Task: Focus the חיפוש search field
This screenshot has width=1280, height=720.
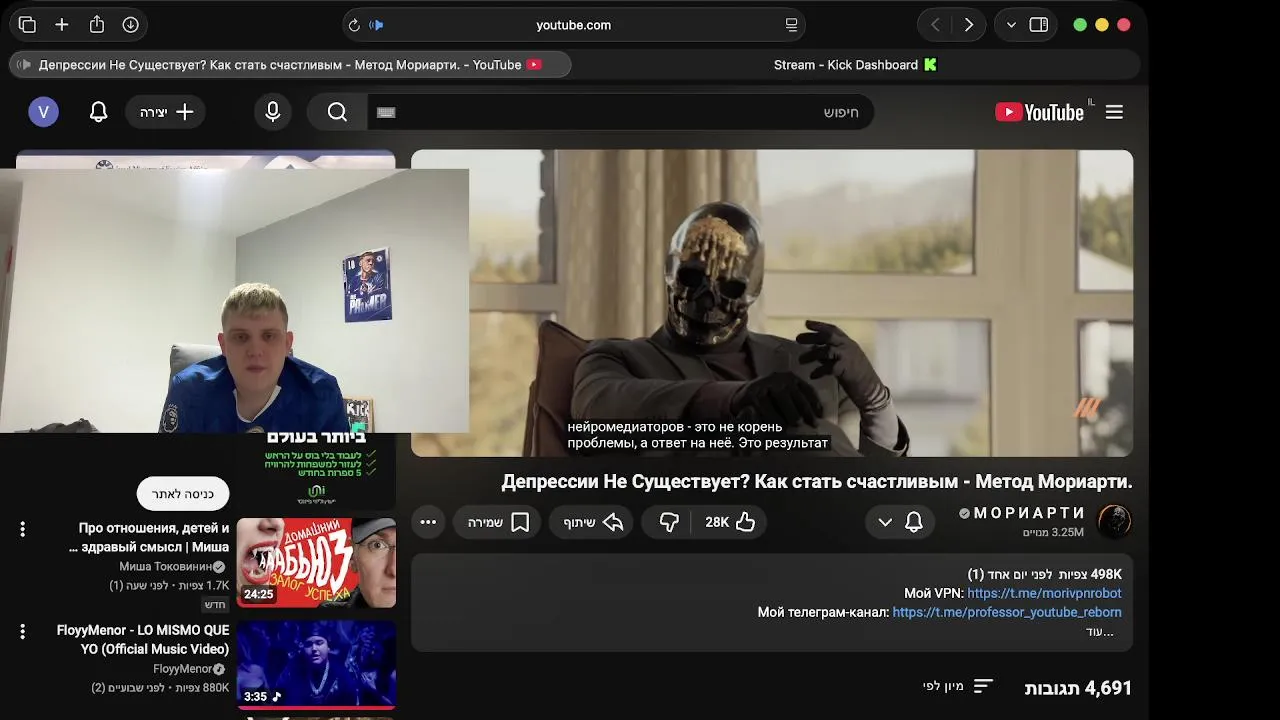Action: [620, 112]
